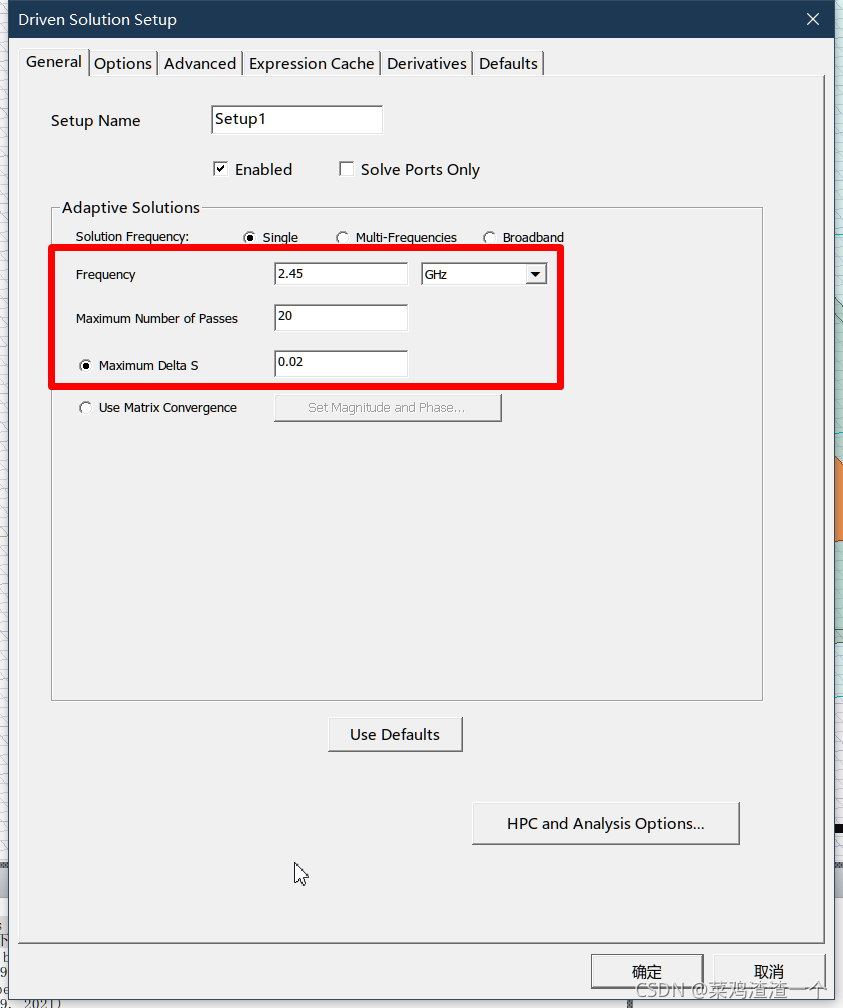This screenshot has width=843, height=1008.
Task: Select Multi-Frequencies radio option
Action: pyautogui.click(x=342, y=237)
